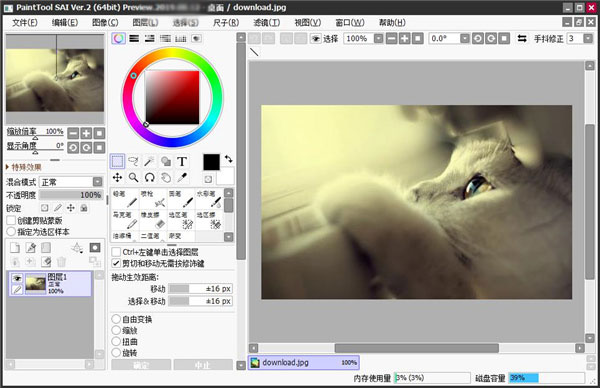This screenshot has height=388, width=600.
Task: Swap foreground and background colors
Action: tap(228, 158)
